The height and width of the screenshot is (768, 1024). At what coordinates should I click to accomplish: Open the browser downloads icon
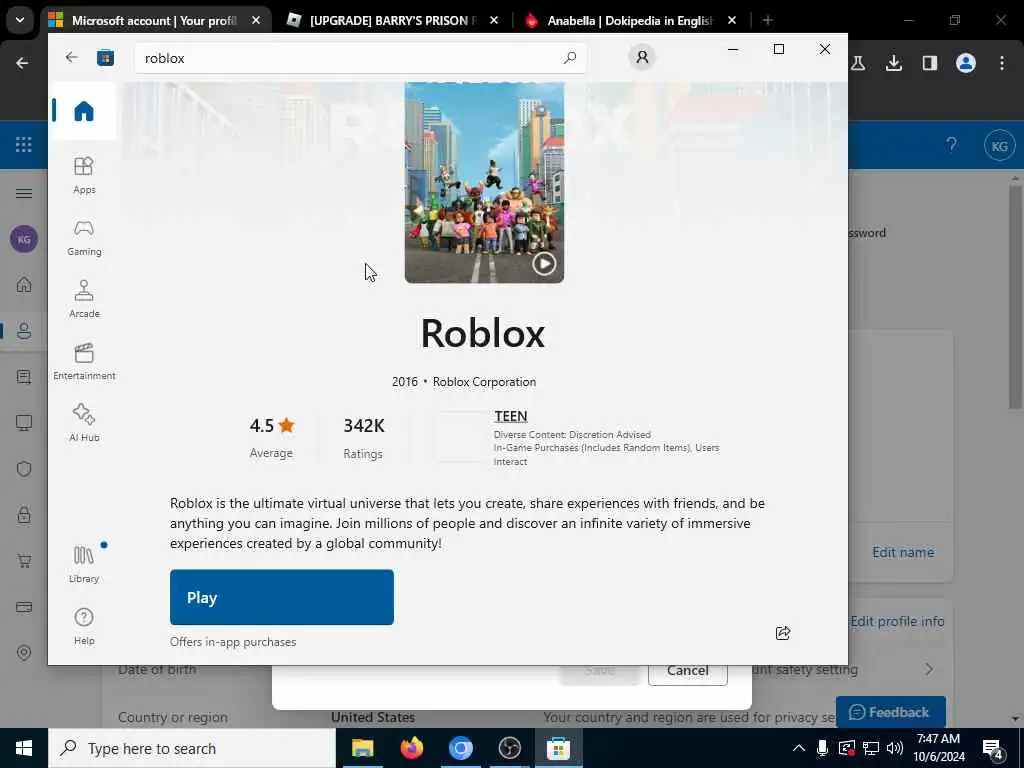tap(893, 63)
